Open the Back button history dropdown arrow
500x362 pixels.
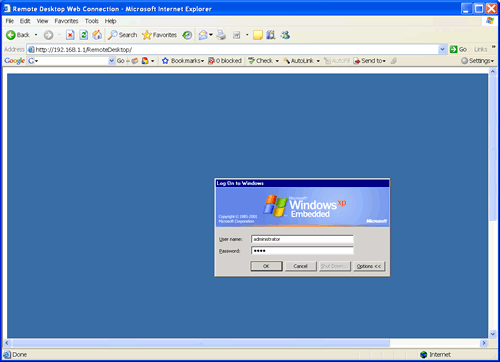point(36,35)
